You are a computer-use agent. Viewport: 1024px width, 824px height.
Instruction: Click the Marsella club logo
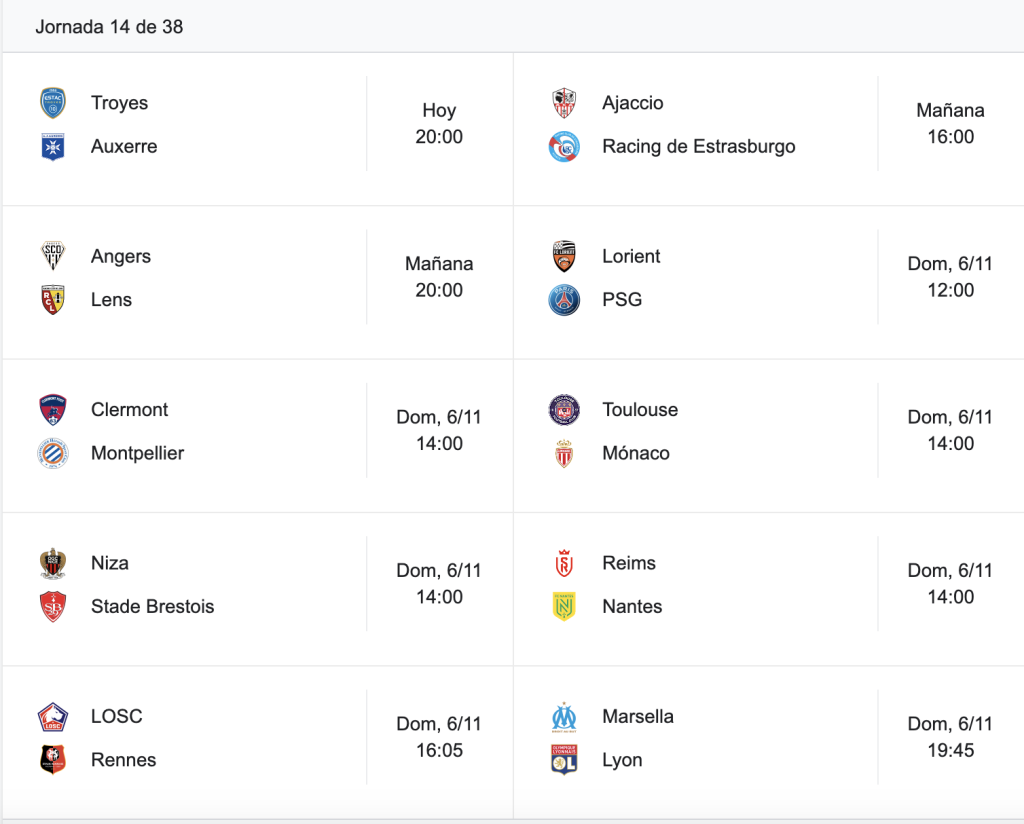point(564,717)
